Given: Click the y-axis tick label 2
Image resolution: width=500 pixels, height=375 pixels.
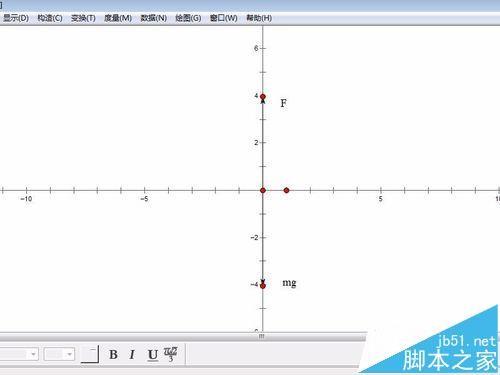Looking at the screenshot, I should pyautogui.click(x=256, y=143).
